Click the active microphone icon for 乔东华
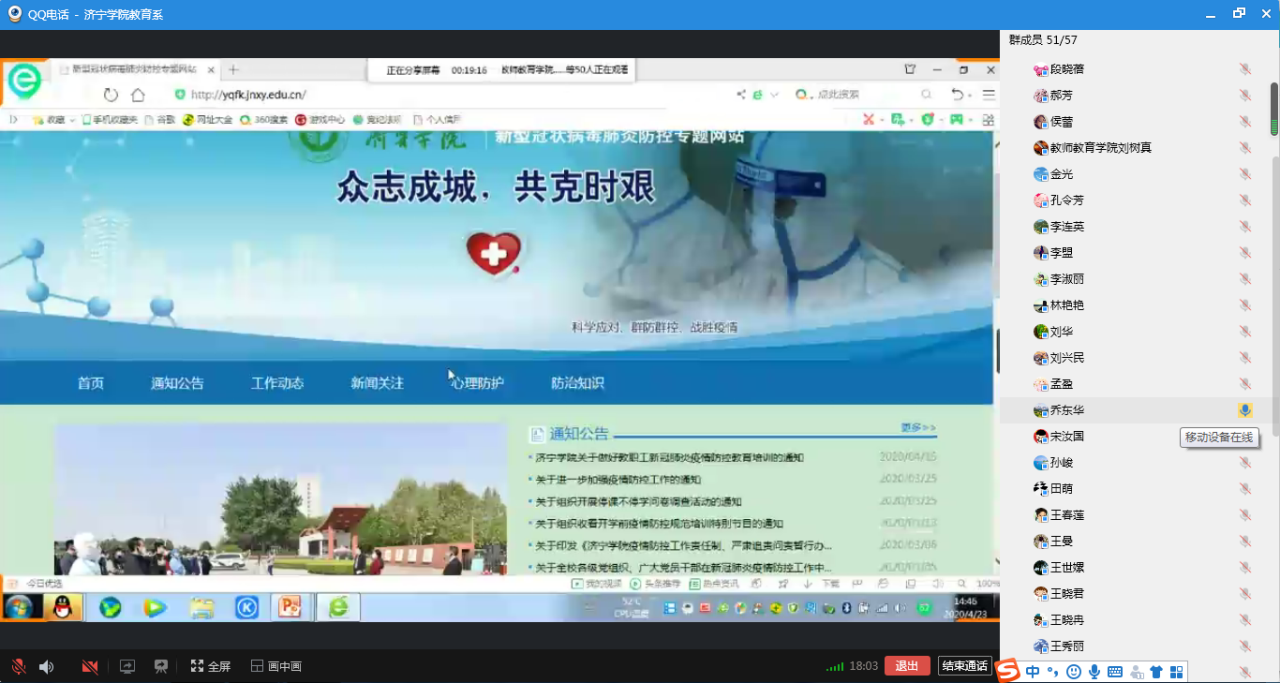Viewport: 1280px width, 683px height. pos(1245,410)
